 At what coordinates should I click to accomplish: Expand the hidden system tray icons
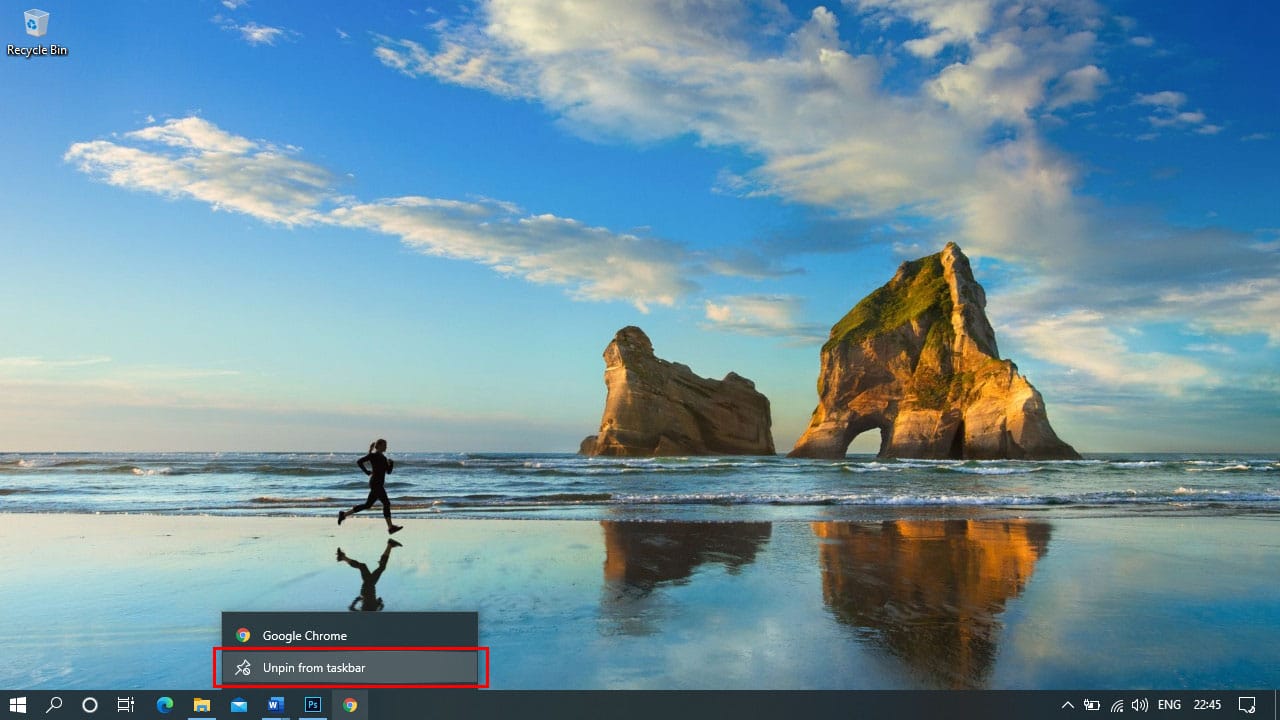tap(1067, 705)
